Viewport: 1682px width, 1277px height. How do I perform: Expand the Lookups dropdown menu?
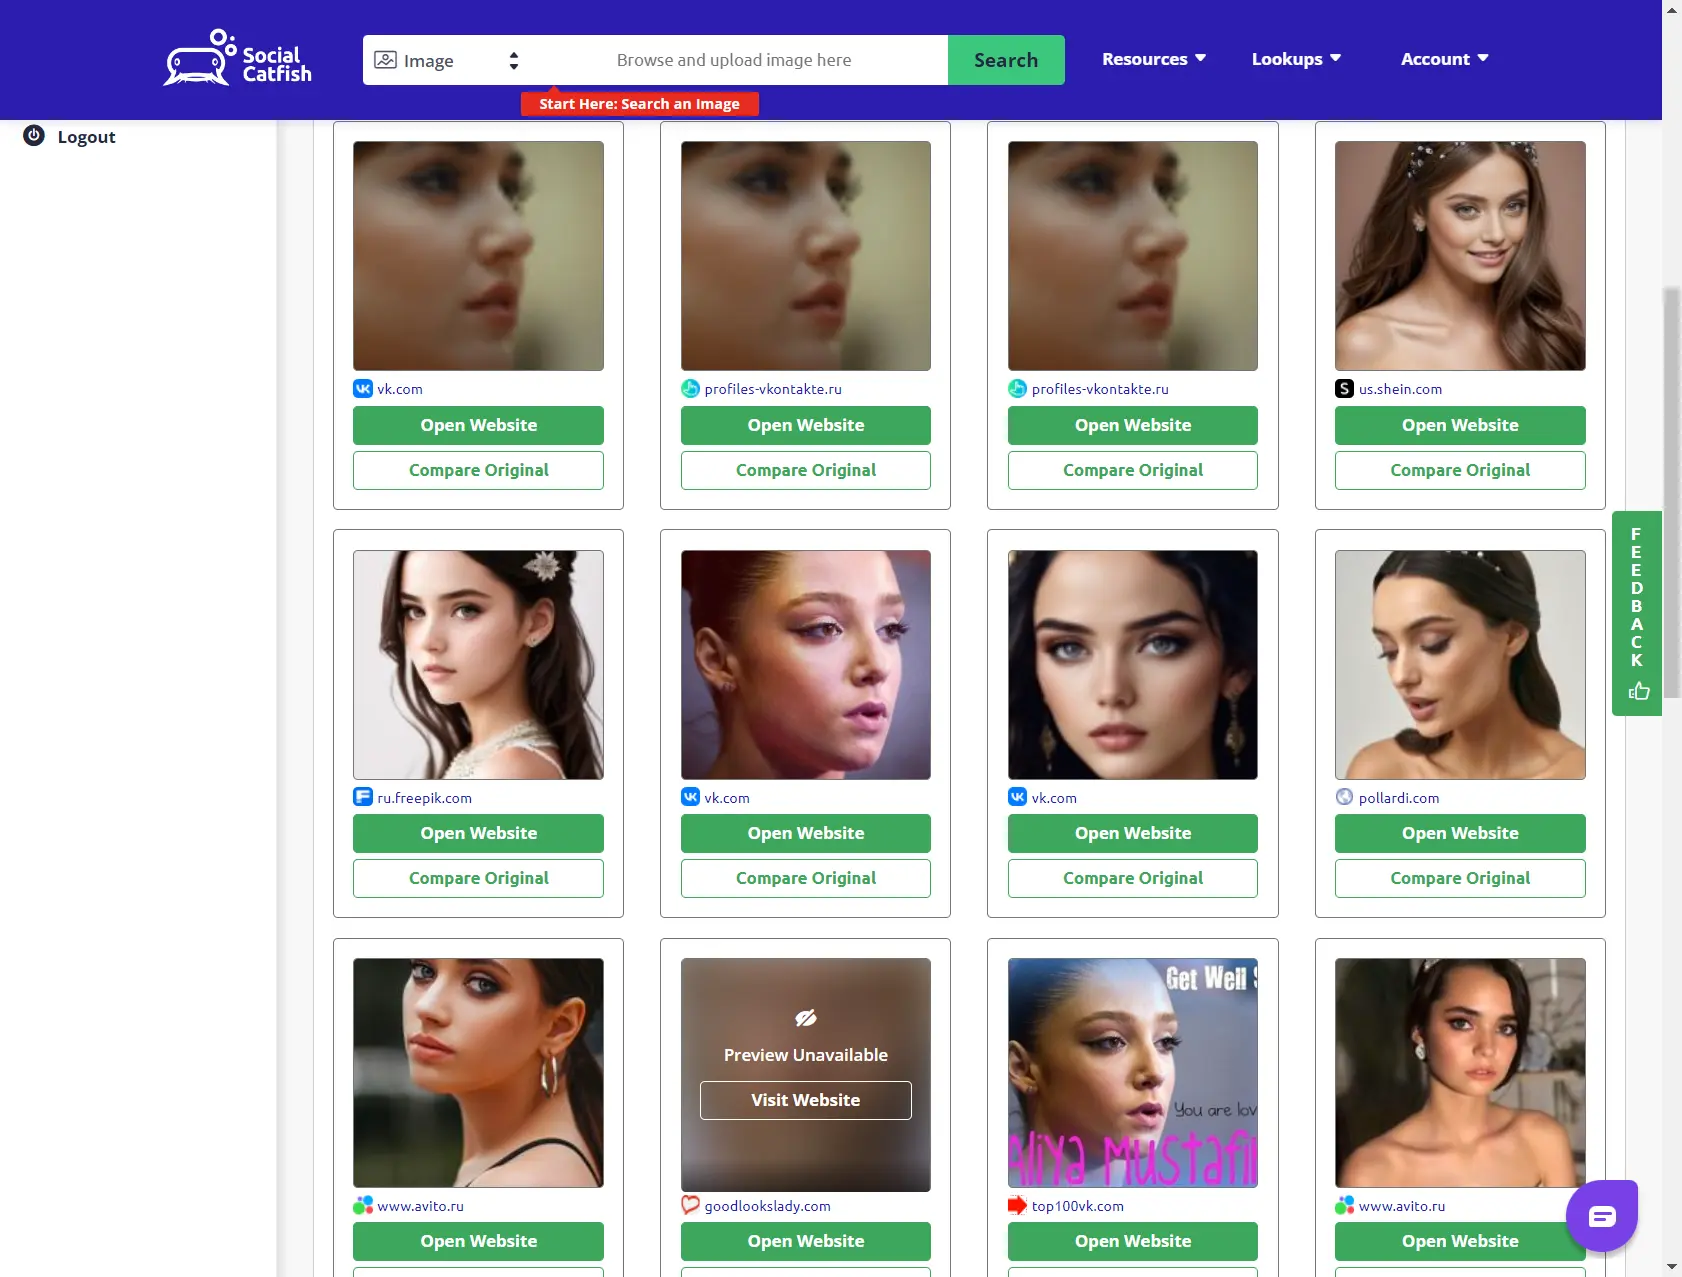1295,59
